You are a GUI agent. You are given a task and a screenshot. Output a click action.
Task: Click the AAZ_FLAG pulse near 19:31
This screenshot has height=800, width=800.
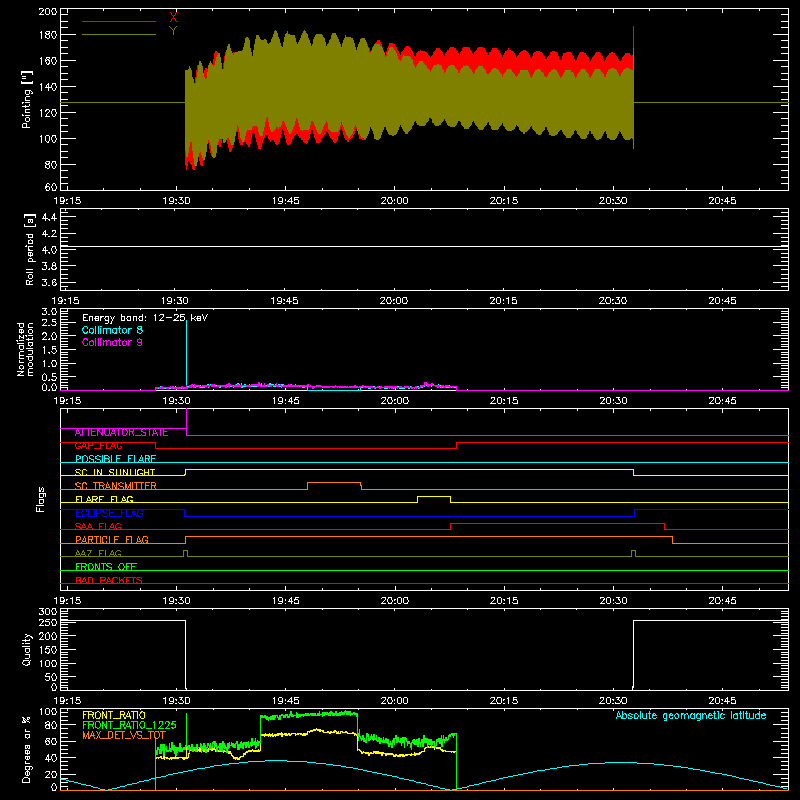(185, 552)
